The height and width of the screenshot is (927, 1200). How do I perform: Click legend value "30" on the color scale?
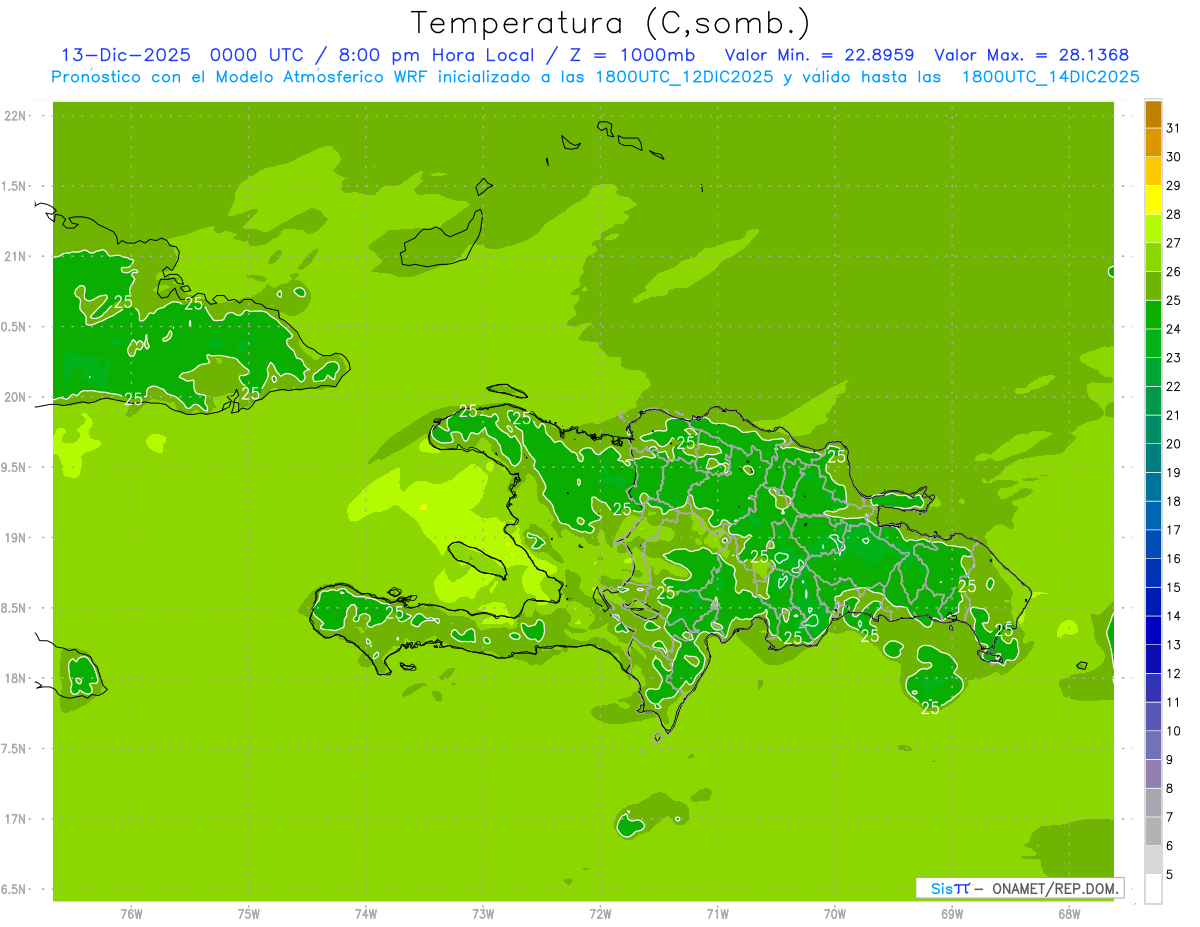(1174, 157)
